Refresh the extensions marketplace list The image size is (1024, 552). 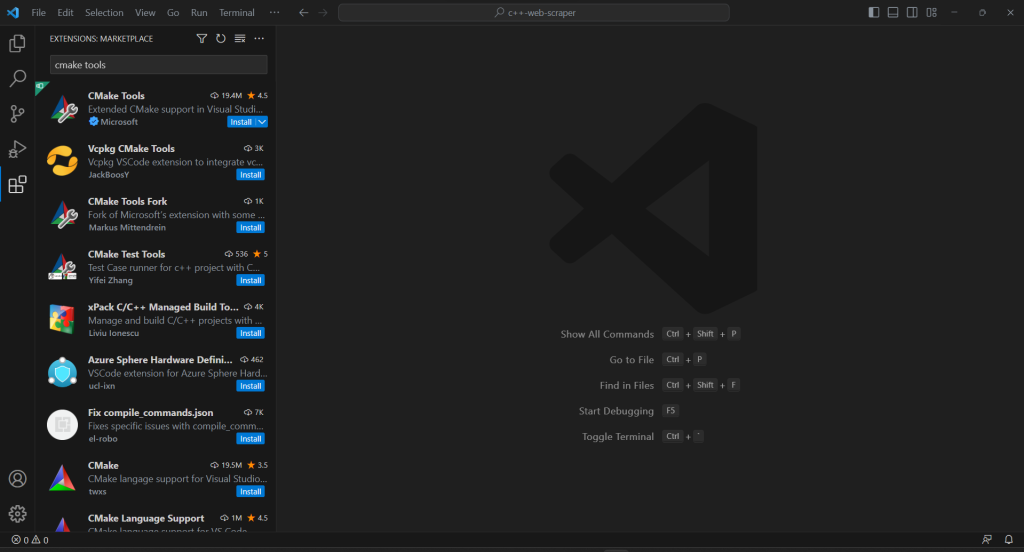(221, 39)
